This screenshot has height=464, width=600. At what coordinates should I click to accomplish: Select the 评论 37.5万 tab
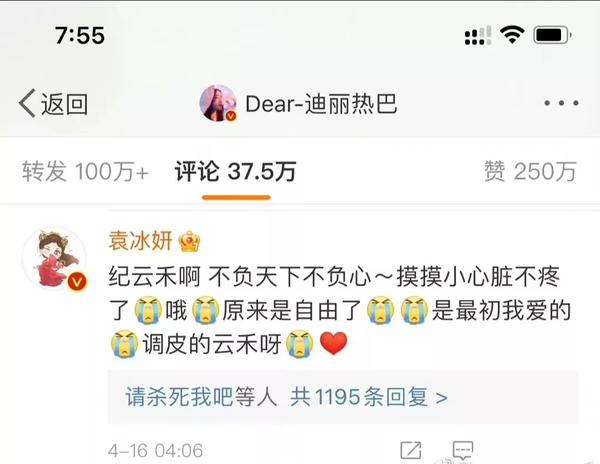(235, 171)
